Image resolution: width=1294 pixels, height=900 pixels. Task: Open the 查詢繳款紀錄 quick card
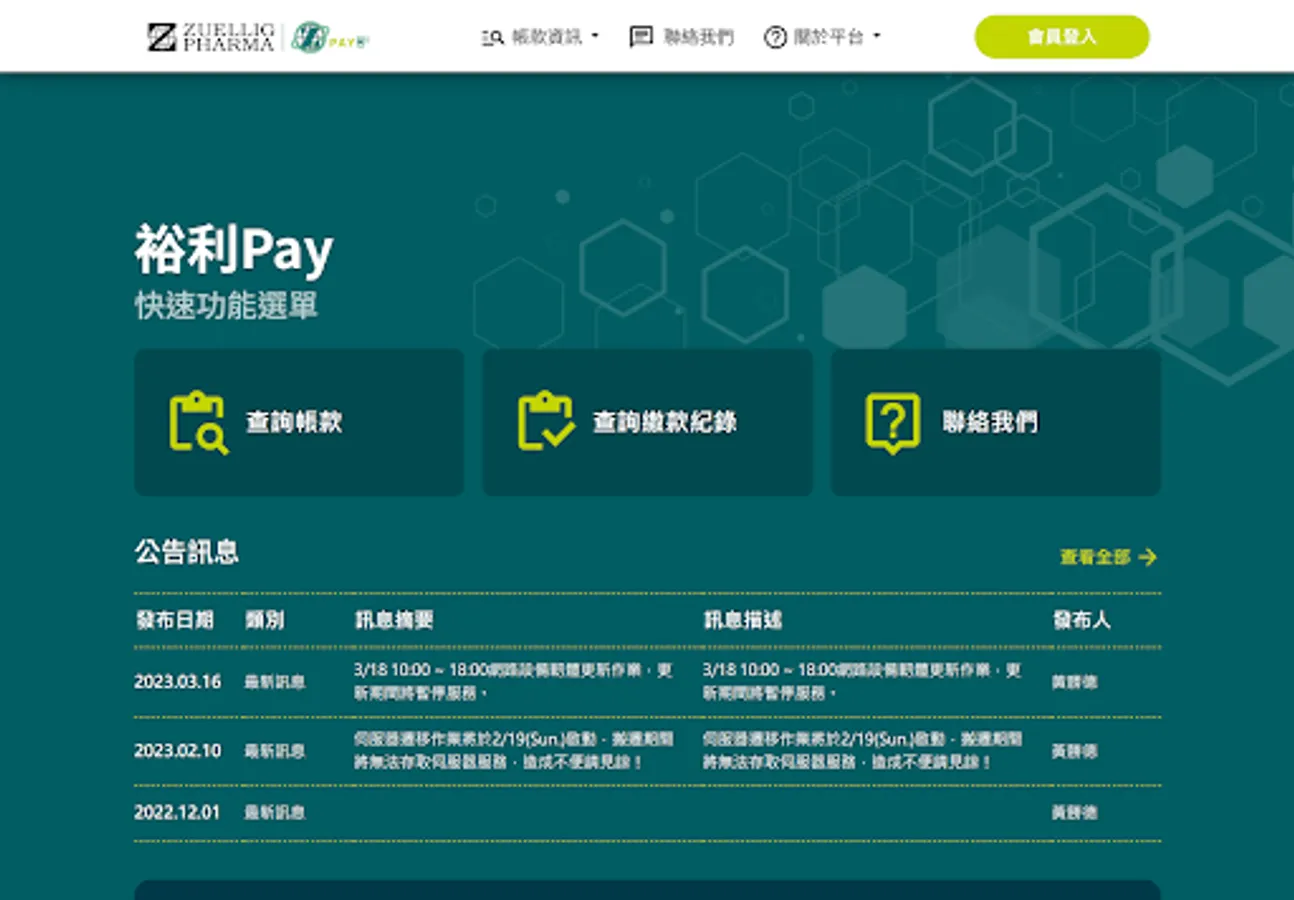pos(647,422)
